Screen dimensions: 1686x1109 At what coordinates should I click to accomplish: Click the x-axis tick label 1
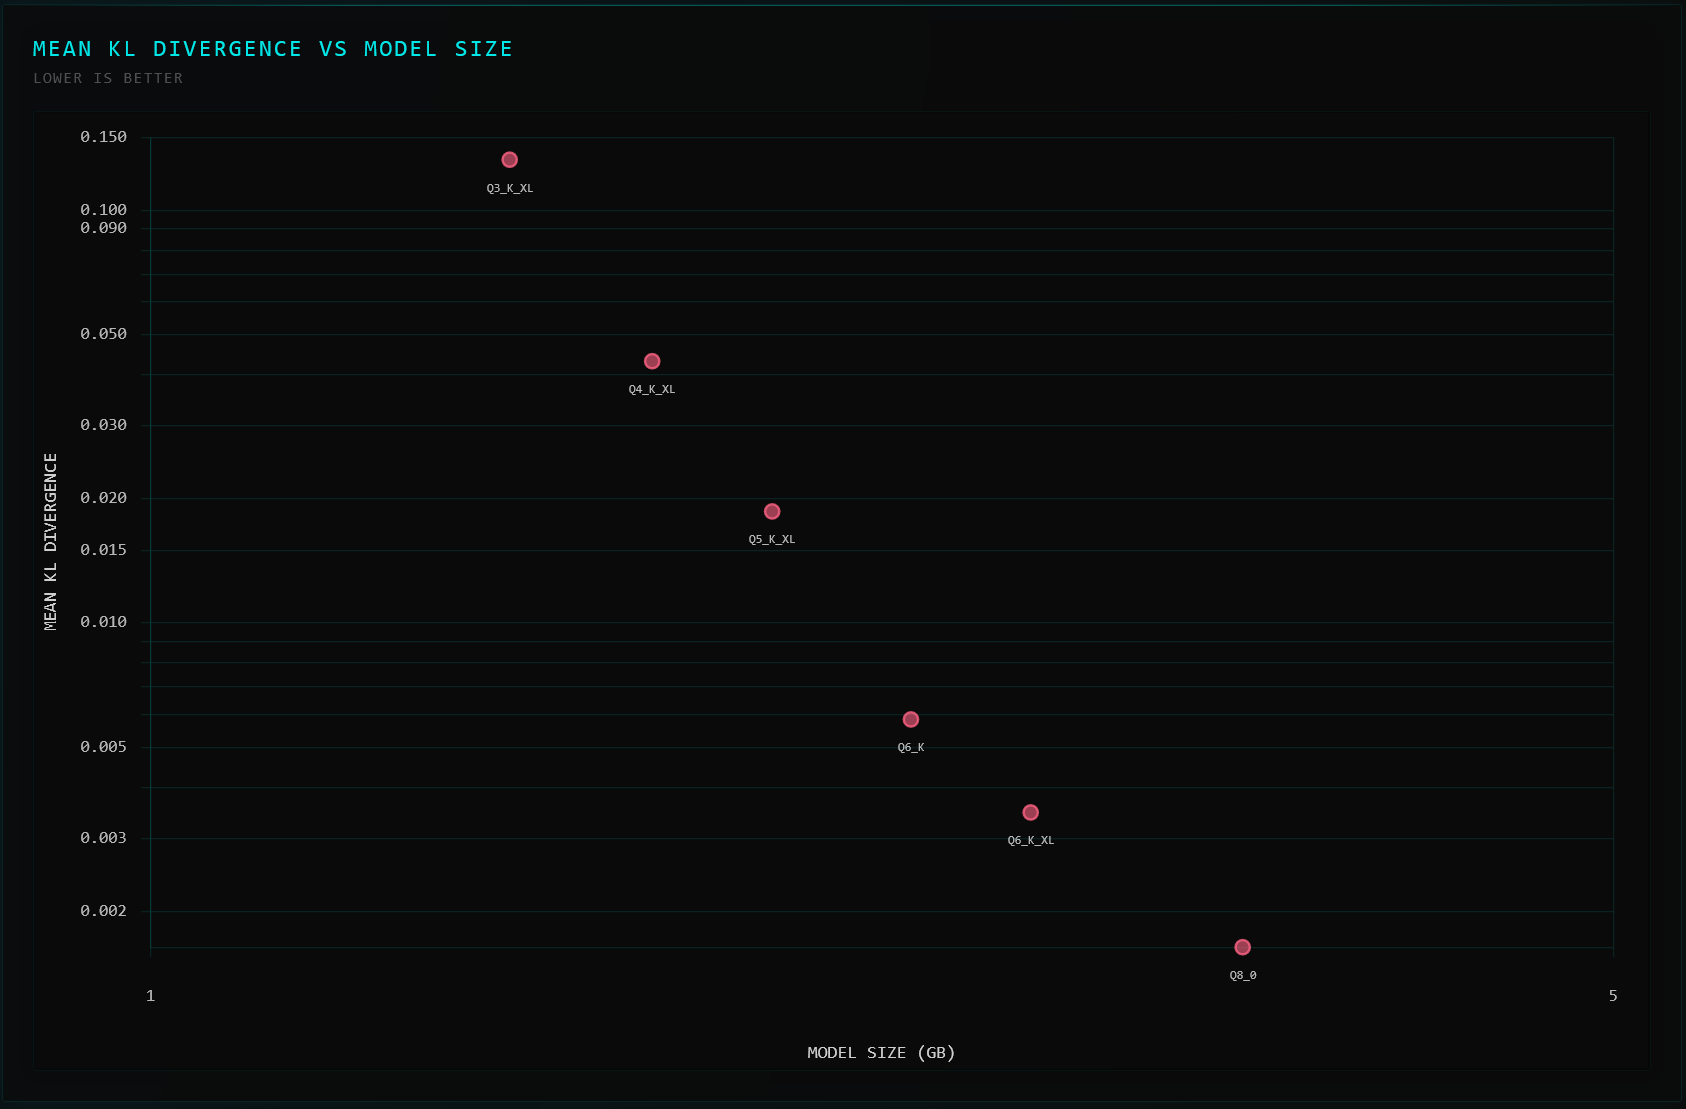[x=151, y=995]
